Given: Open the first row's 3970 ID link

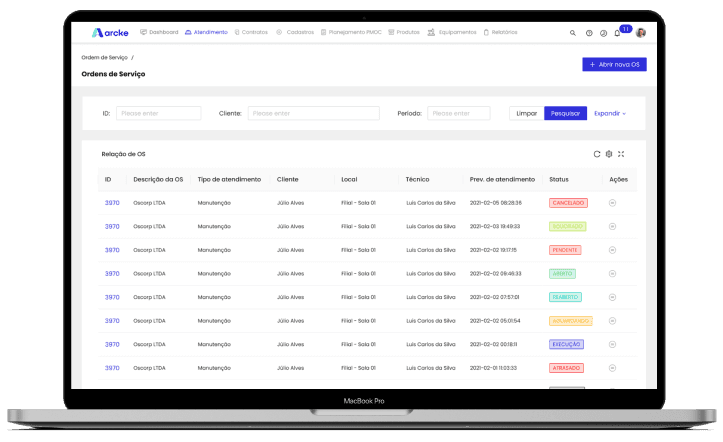Looking at the screenshot, I should (x=112, y=203).
